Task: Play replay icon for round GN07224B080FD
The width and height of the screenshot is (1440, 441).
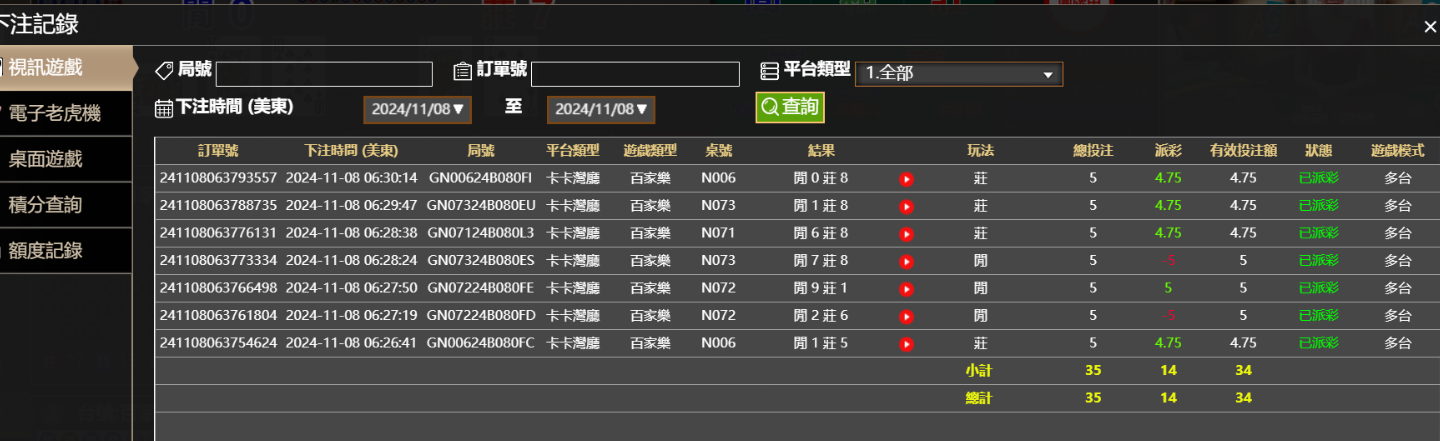Action: pos(906,316)
